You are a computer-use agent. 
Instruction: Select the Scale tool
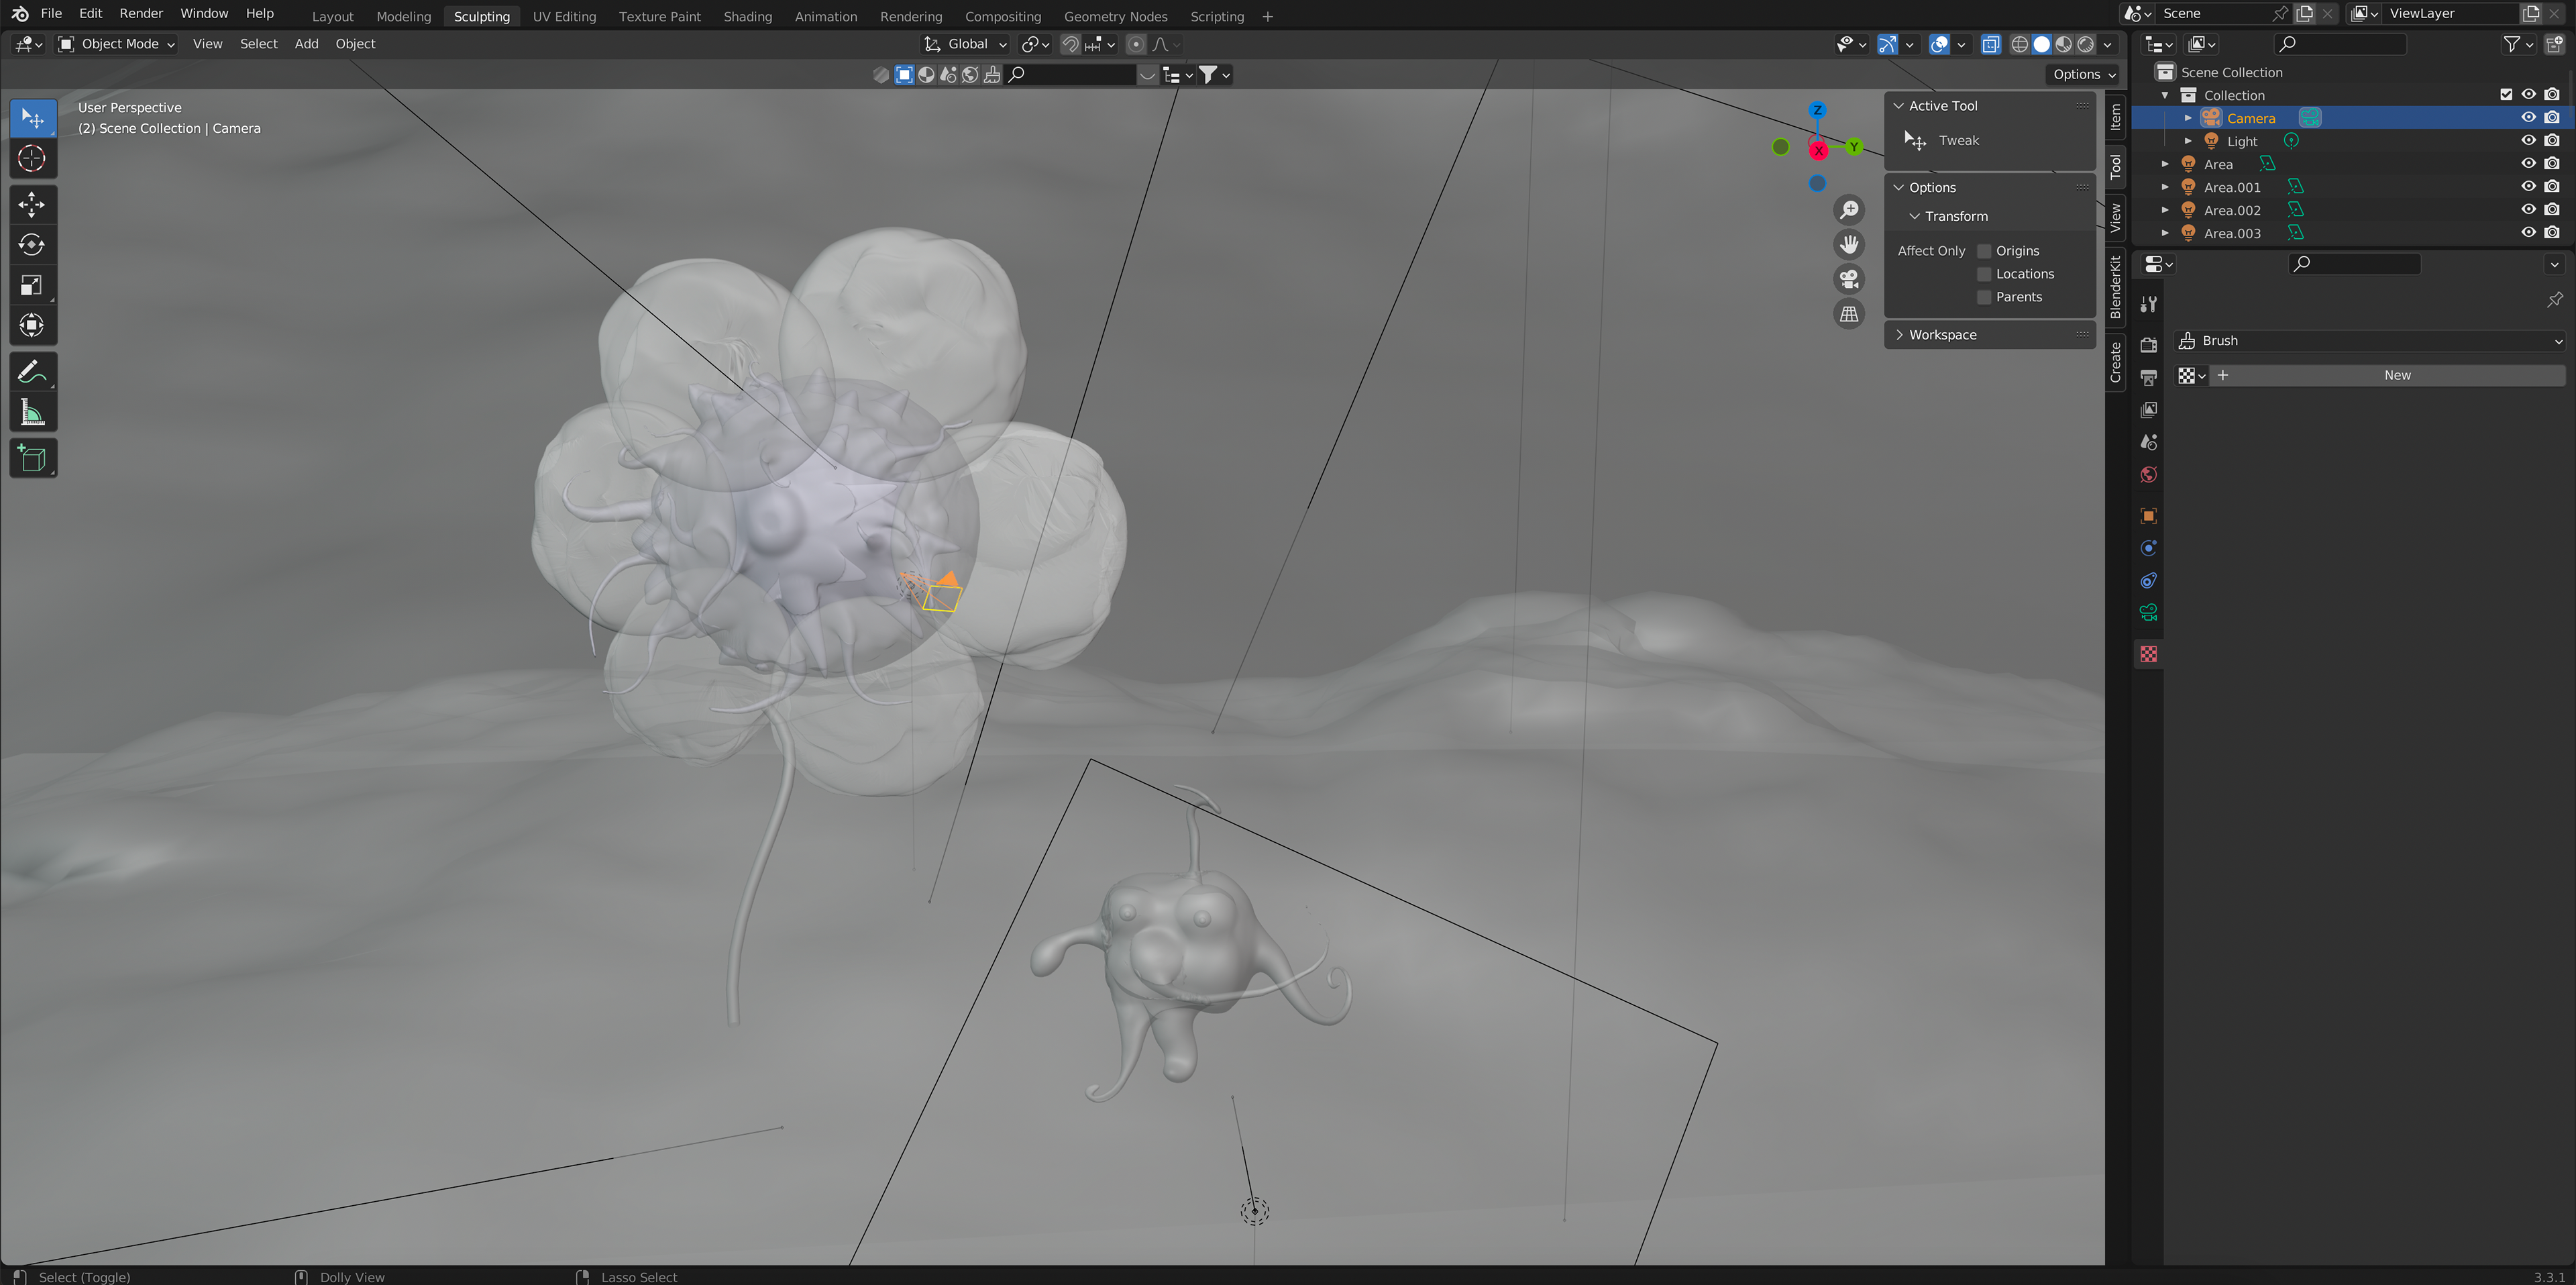[x=32, y=285]
